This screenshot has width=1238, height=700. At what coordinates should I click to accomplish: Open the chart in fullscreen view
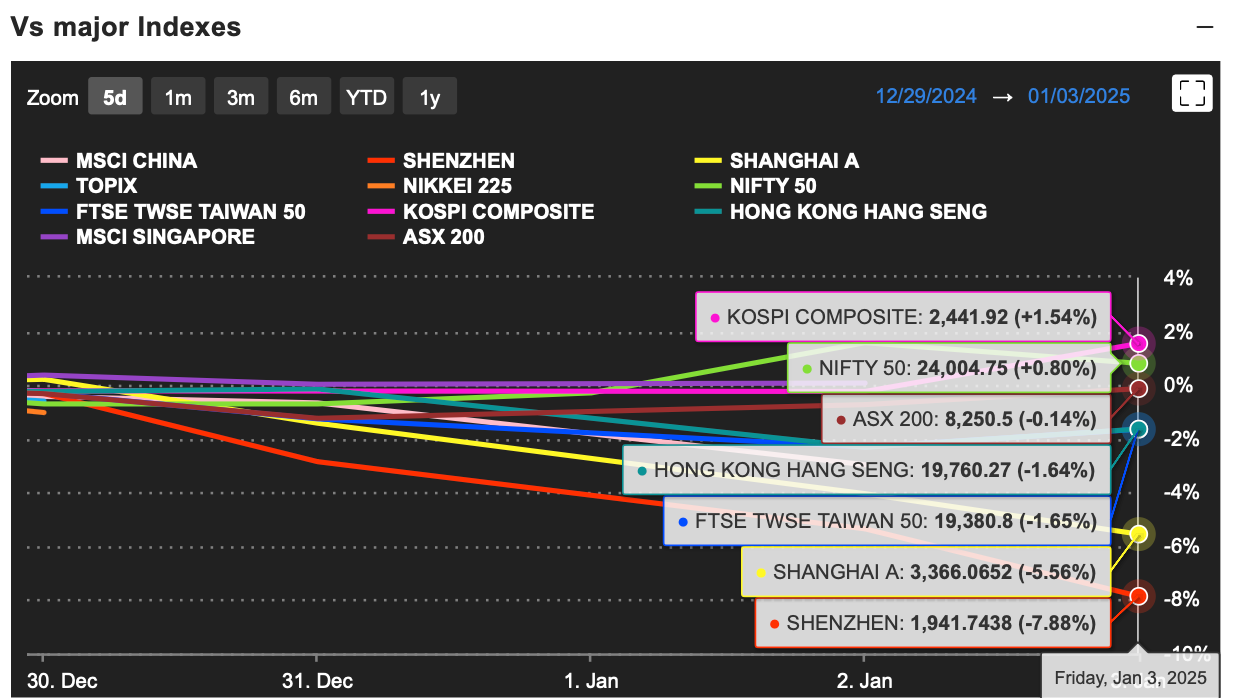click(1191, 94)
